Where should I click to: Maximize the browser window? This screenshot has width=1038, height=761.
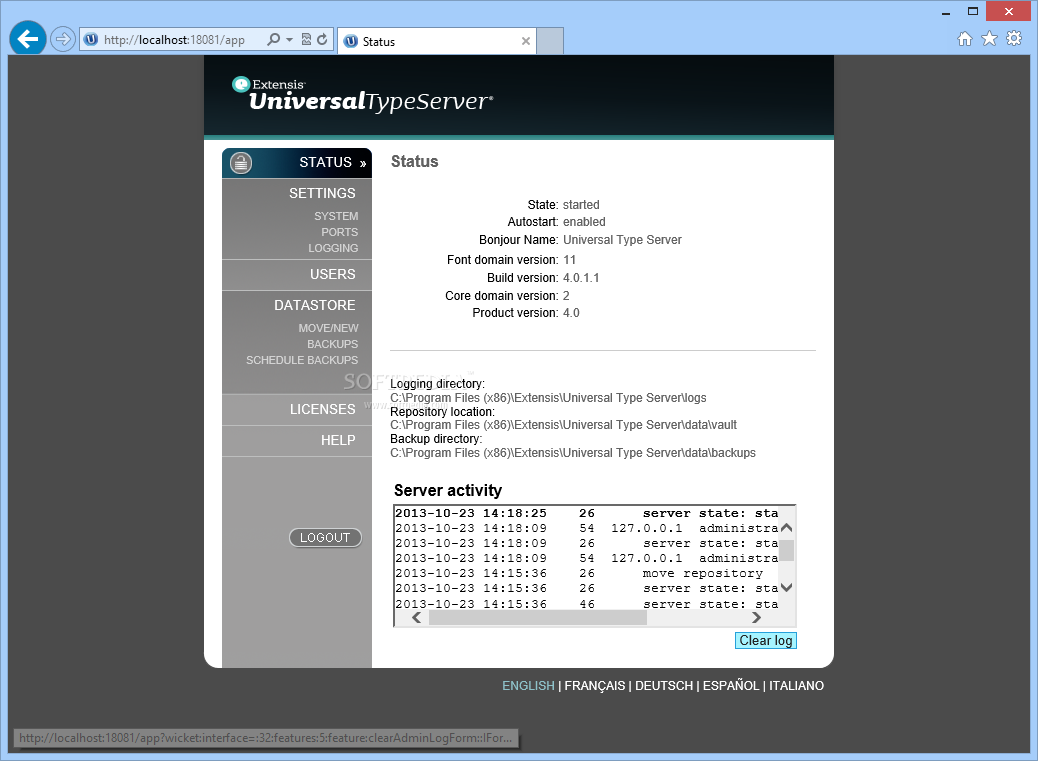click(x=972, y=11)
